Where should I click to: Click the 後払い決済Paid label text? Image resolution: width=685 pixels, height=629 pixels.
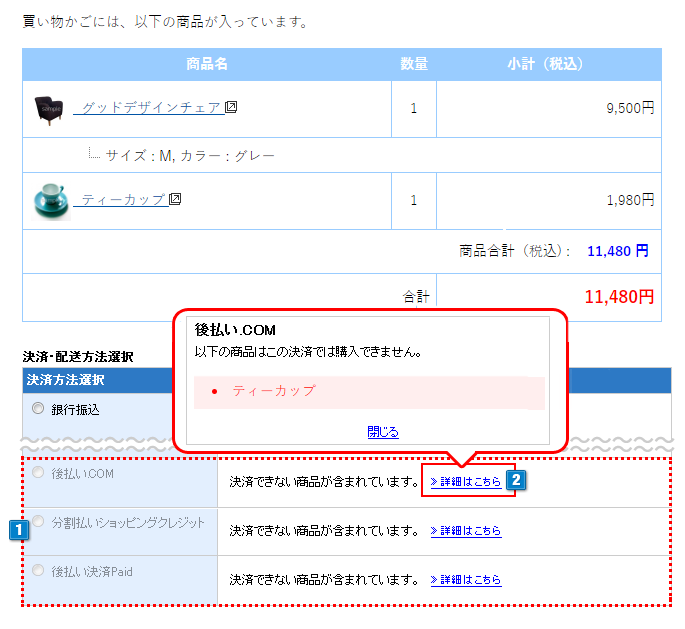92,571
